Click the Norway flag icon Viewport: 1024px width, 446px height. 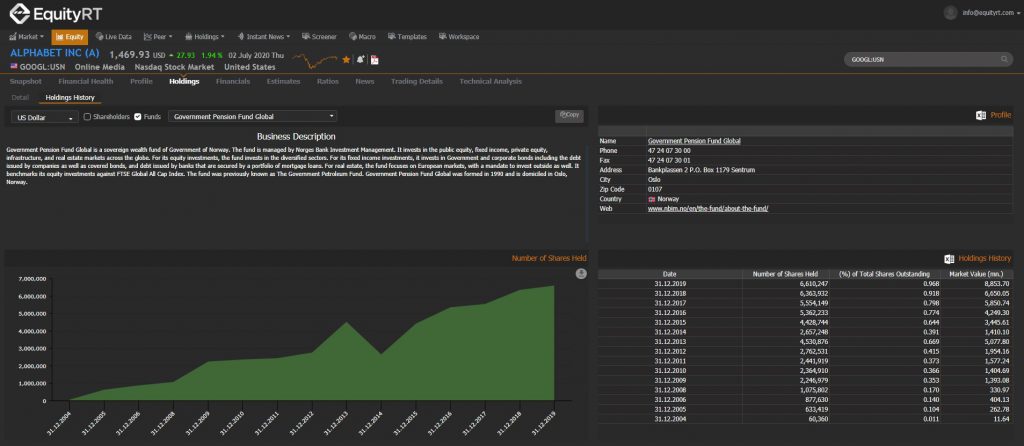(x=652, y=199)
